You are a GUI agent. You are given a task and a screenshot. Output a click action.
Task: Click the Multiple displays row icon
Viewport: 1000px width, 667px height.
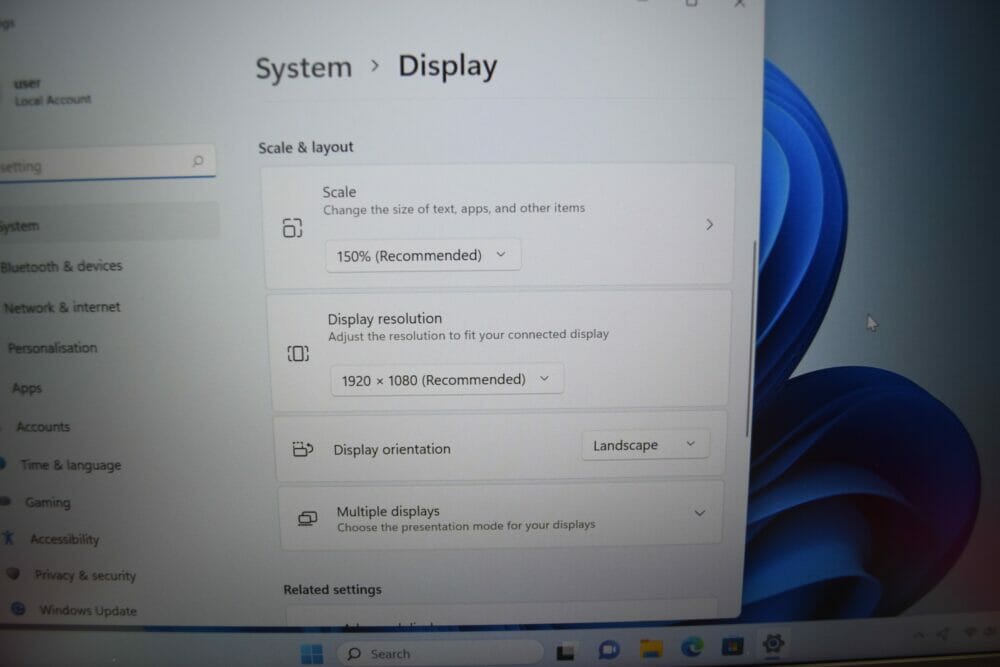pyautogui.click(x=307, y=519)
